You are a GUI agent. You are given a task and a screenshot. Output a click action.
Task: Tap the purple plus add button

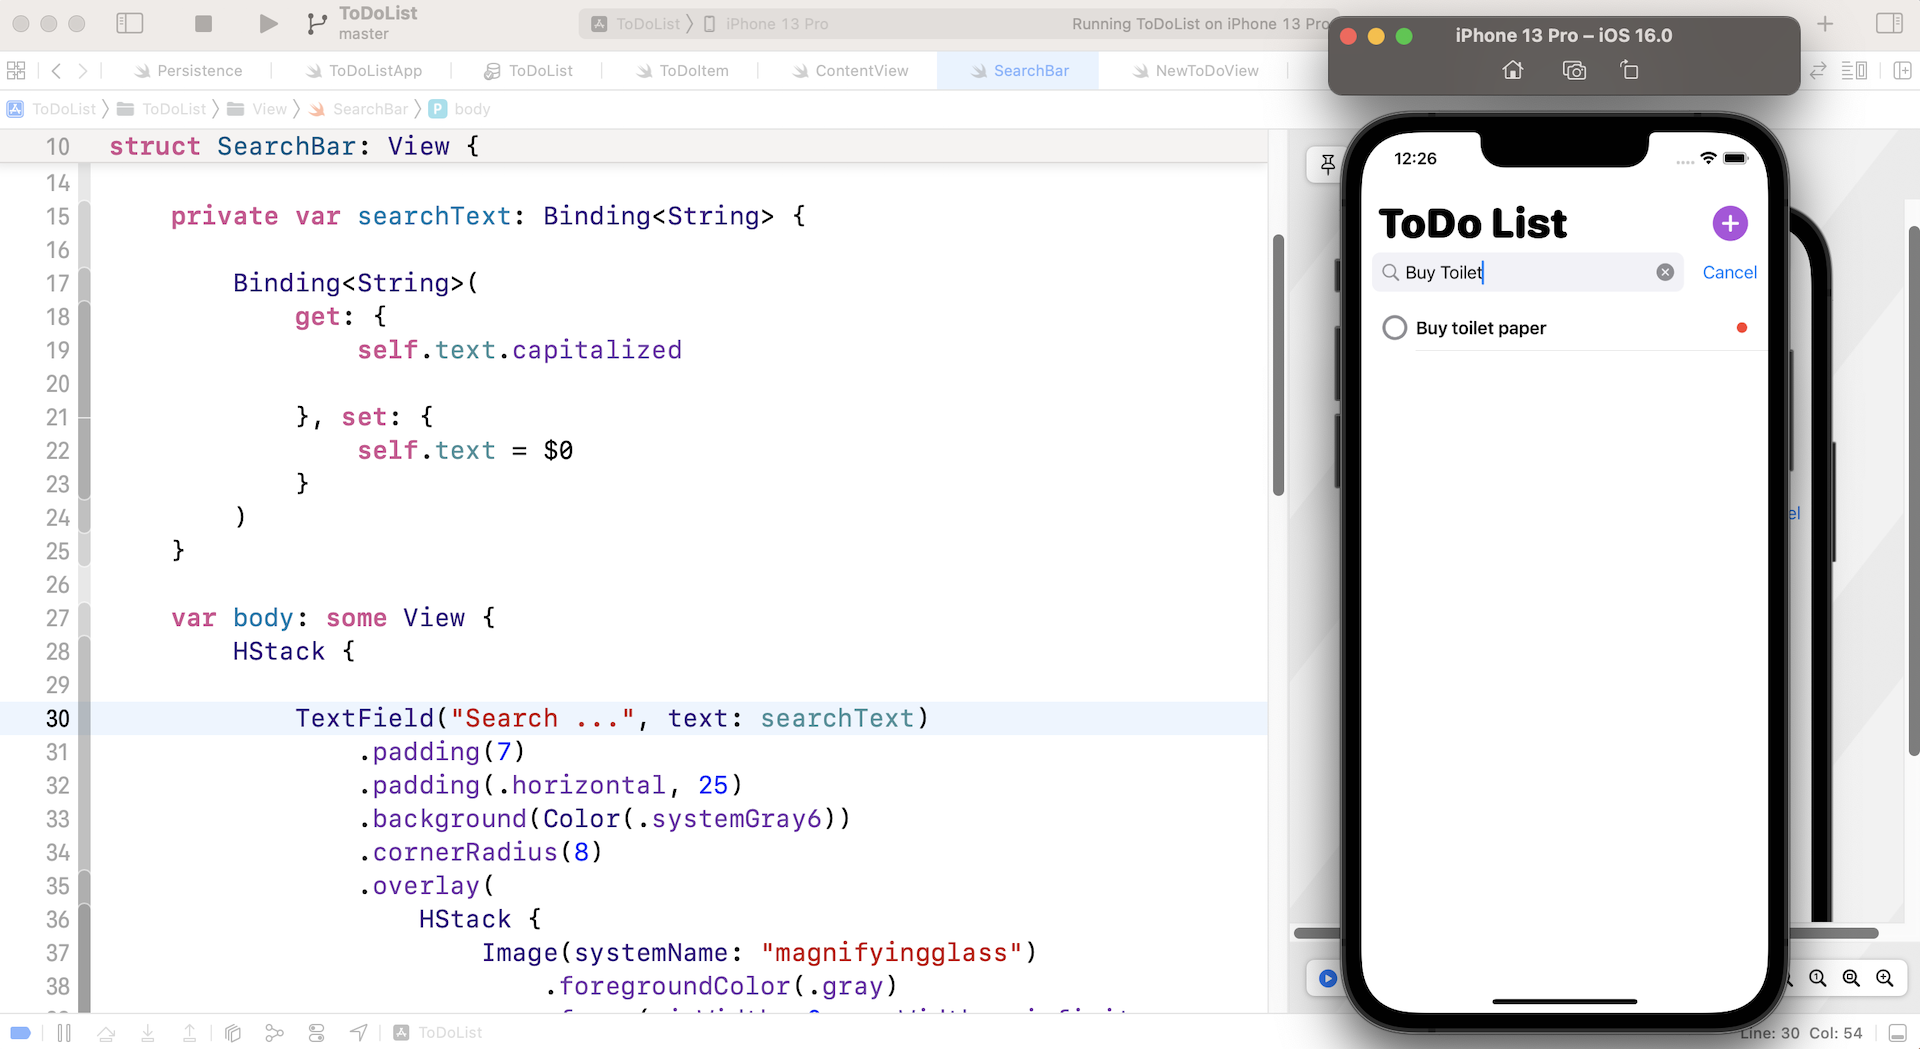(x=1729, y=223)
